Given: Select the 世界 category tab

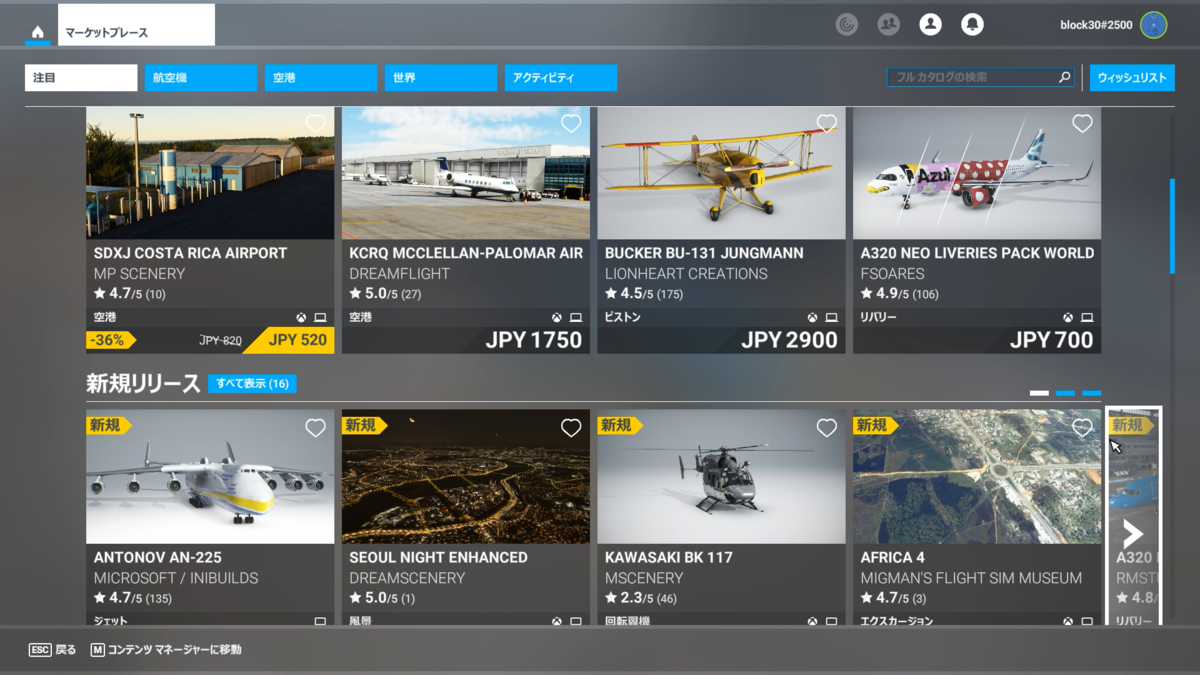Looking at the screenshot, I should (x=441, y=78).
